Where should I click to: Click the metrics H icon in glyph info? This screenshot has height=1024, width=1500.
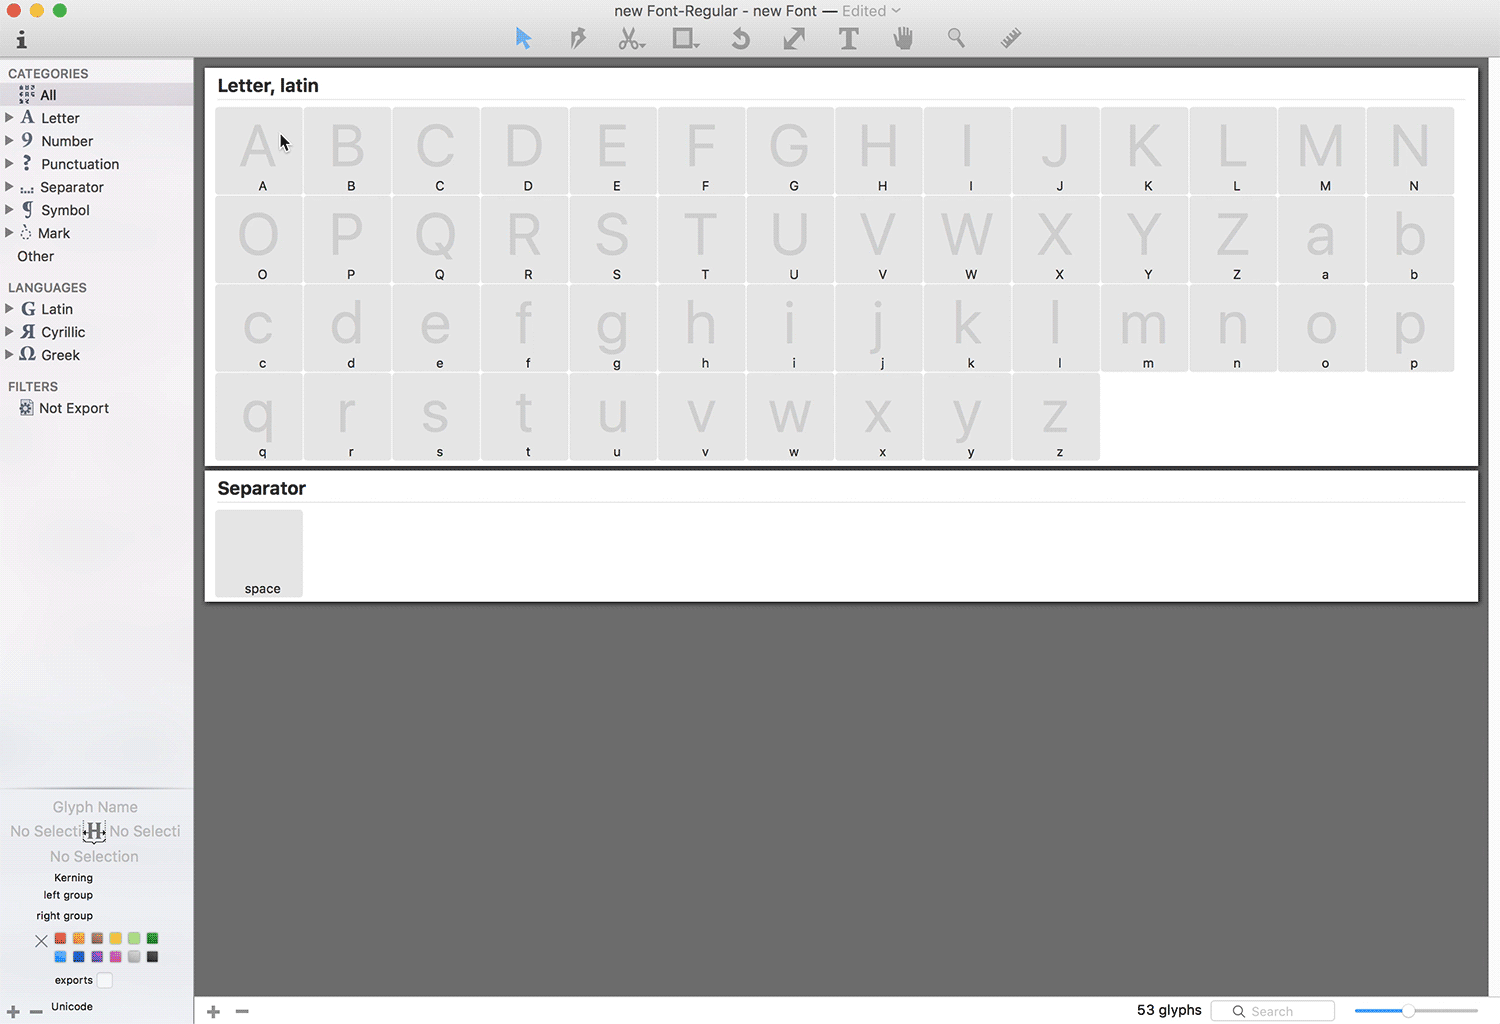coord(94,831)
